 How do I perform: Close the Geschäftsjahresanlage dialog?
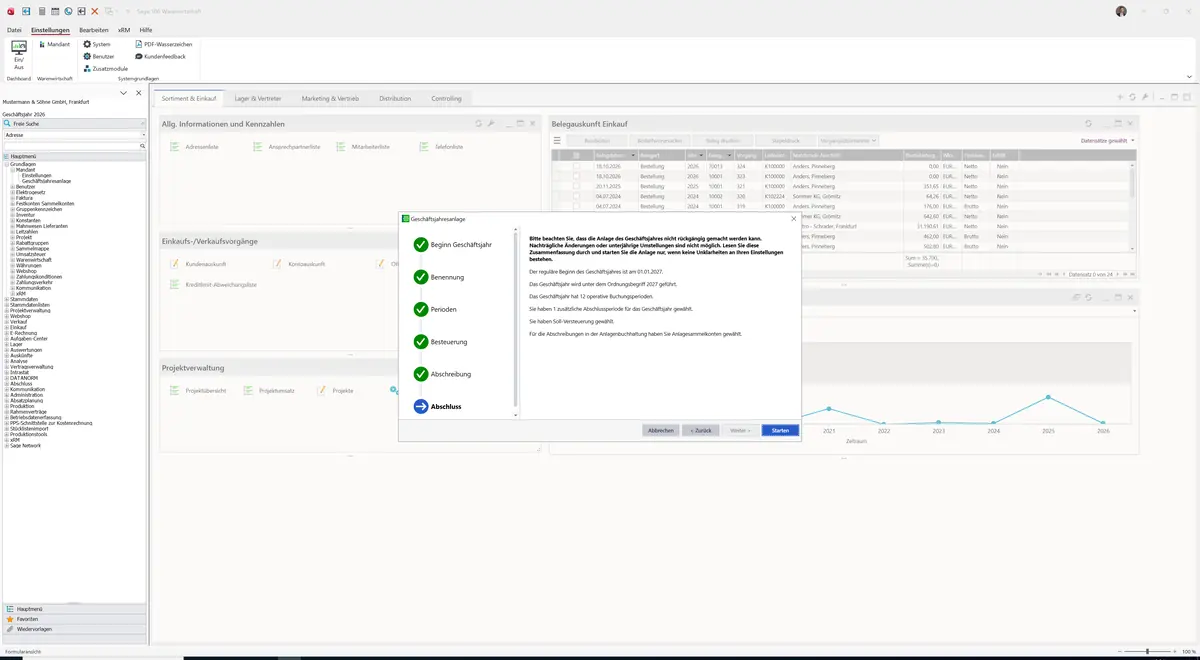pos(793,218)
